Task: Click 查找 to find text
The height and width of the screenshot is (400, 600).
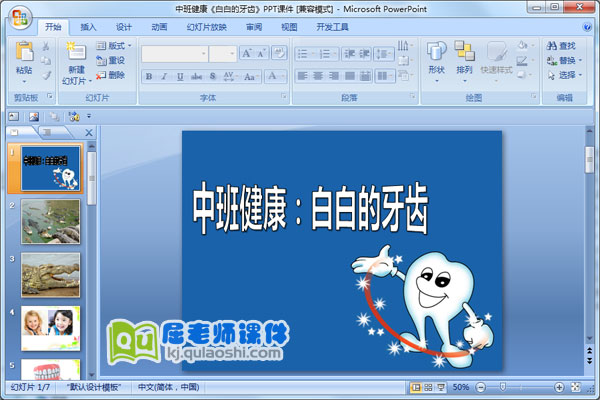Action: [x=561, y=46]
